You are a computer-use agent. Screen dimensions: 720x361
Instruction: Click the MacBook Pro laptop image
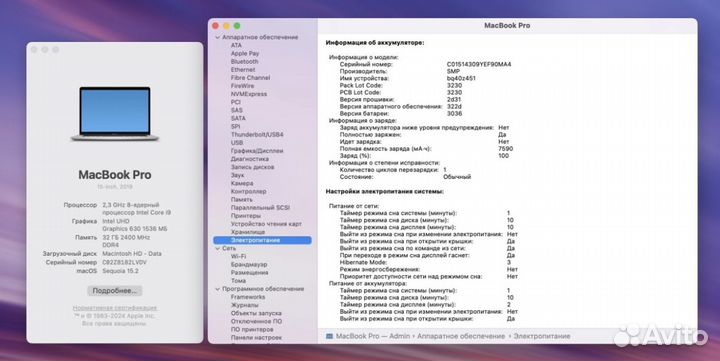pyautogui.click(x=115, y=114)
